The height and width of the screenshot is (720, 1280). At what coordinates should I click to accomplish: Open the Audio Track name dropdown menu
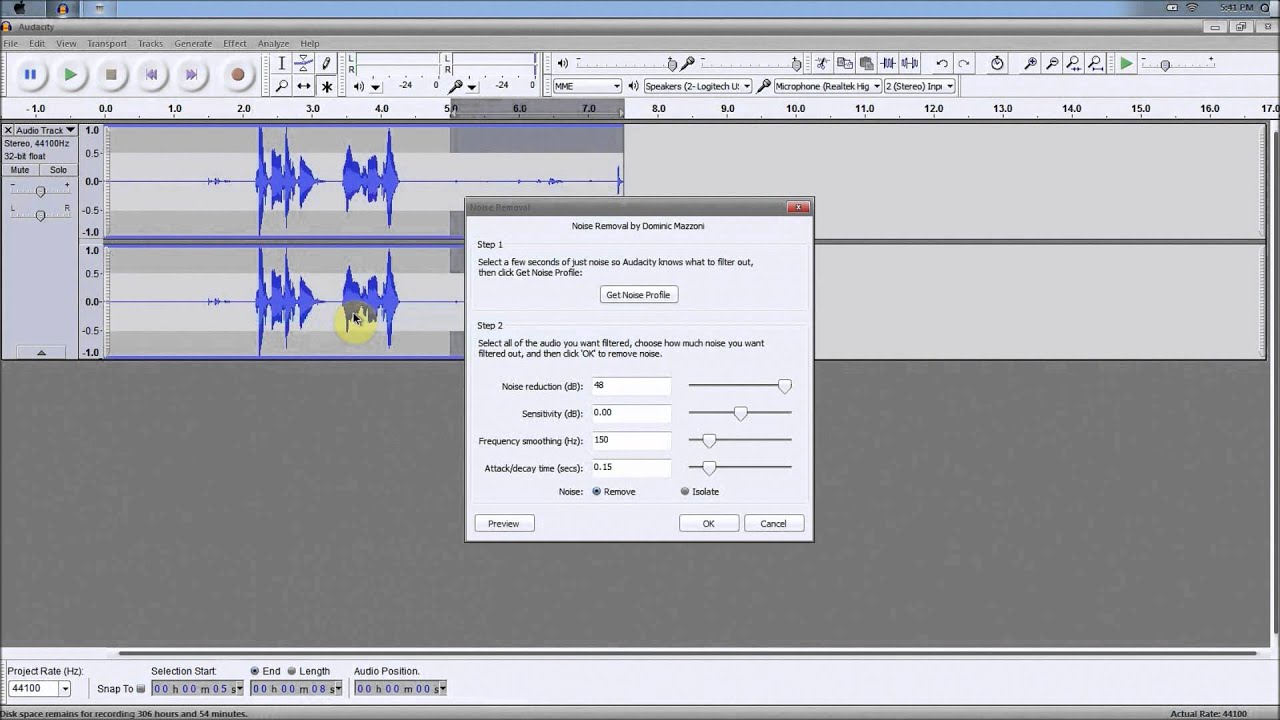[46, 130]
